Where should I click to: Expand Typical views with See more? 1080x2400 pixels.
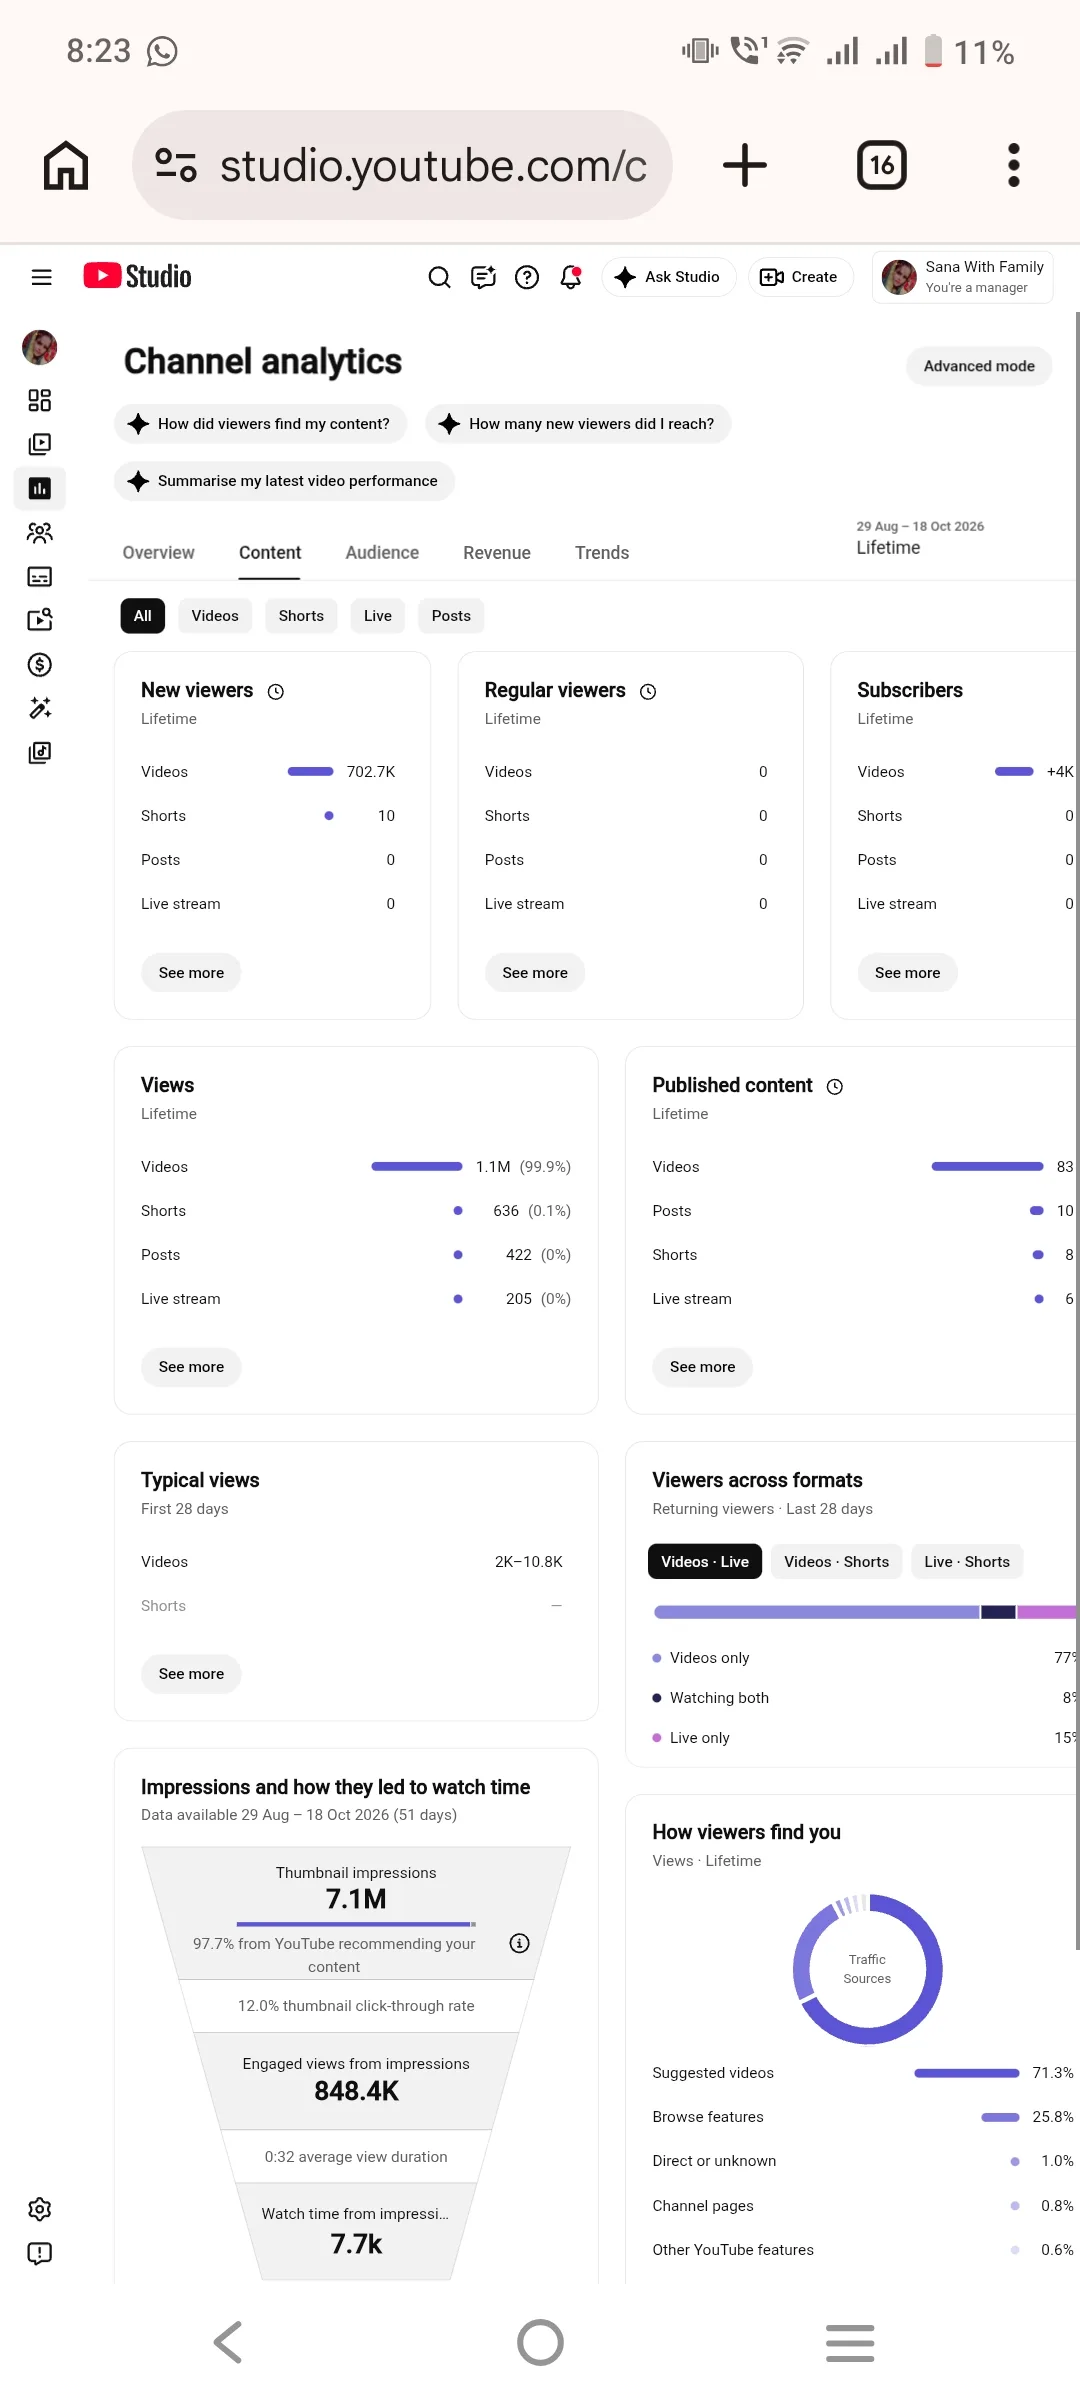click(191, 1674)
